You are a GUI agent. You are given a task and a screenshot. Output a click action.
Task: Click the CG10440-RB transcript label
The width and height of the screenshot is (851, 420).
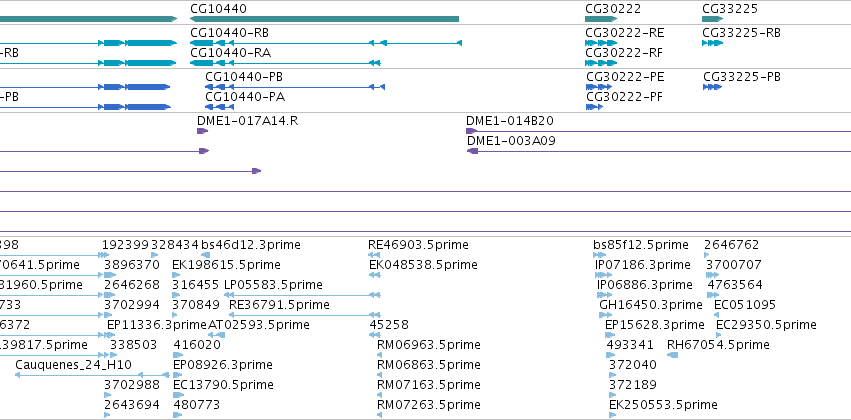[x=229, y=33]
